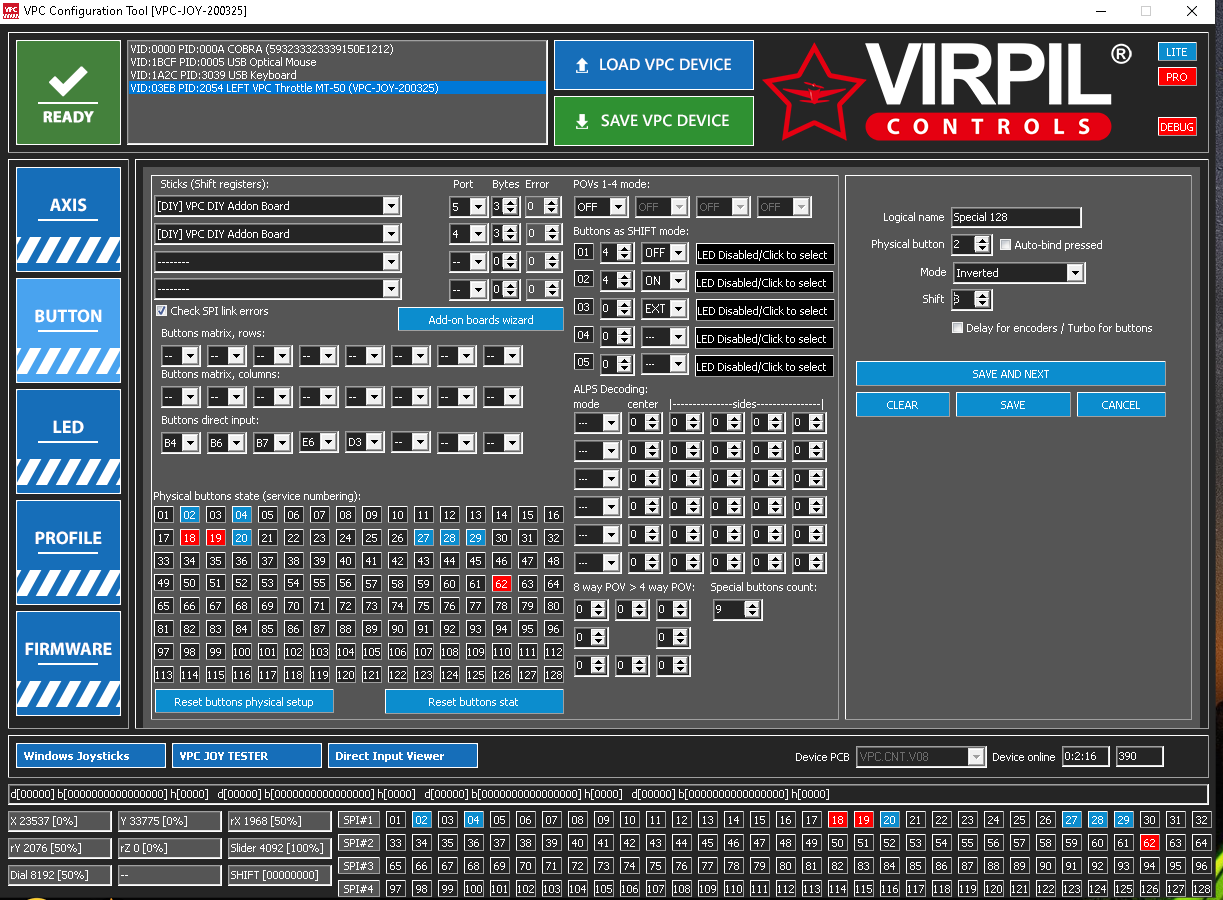Click the SHIFT [00000000] status readout

(x=279, y=875)
